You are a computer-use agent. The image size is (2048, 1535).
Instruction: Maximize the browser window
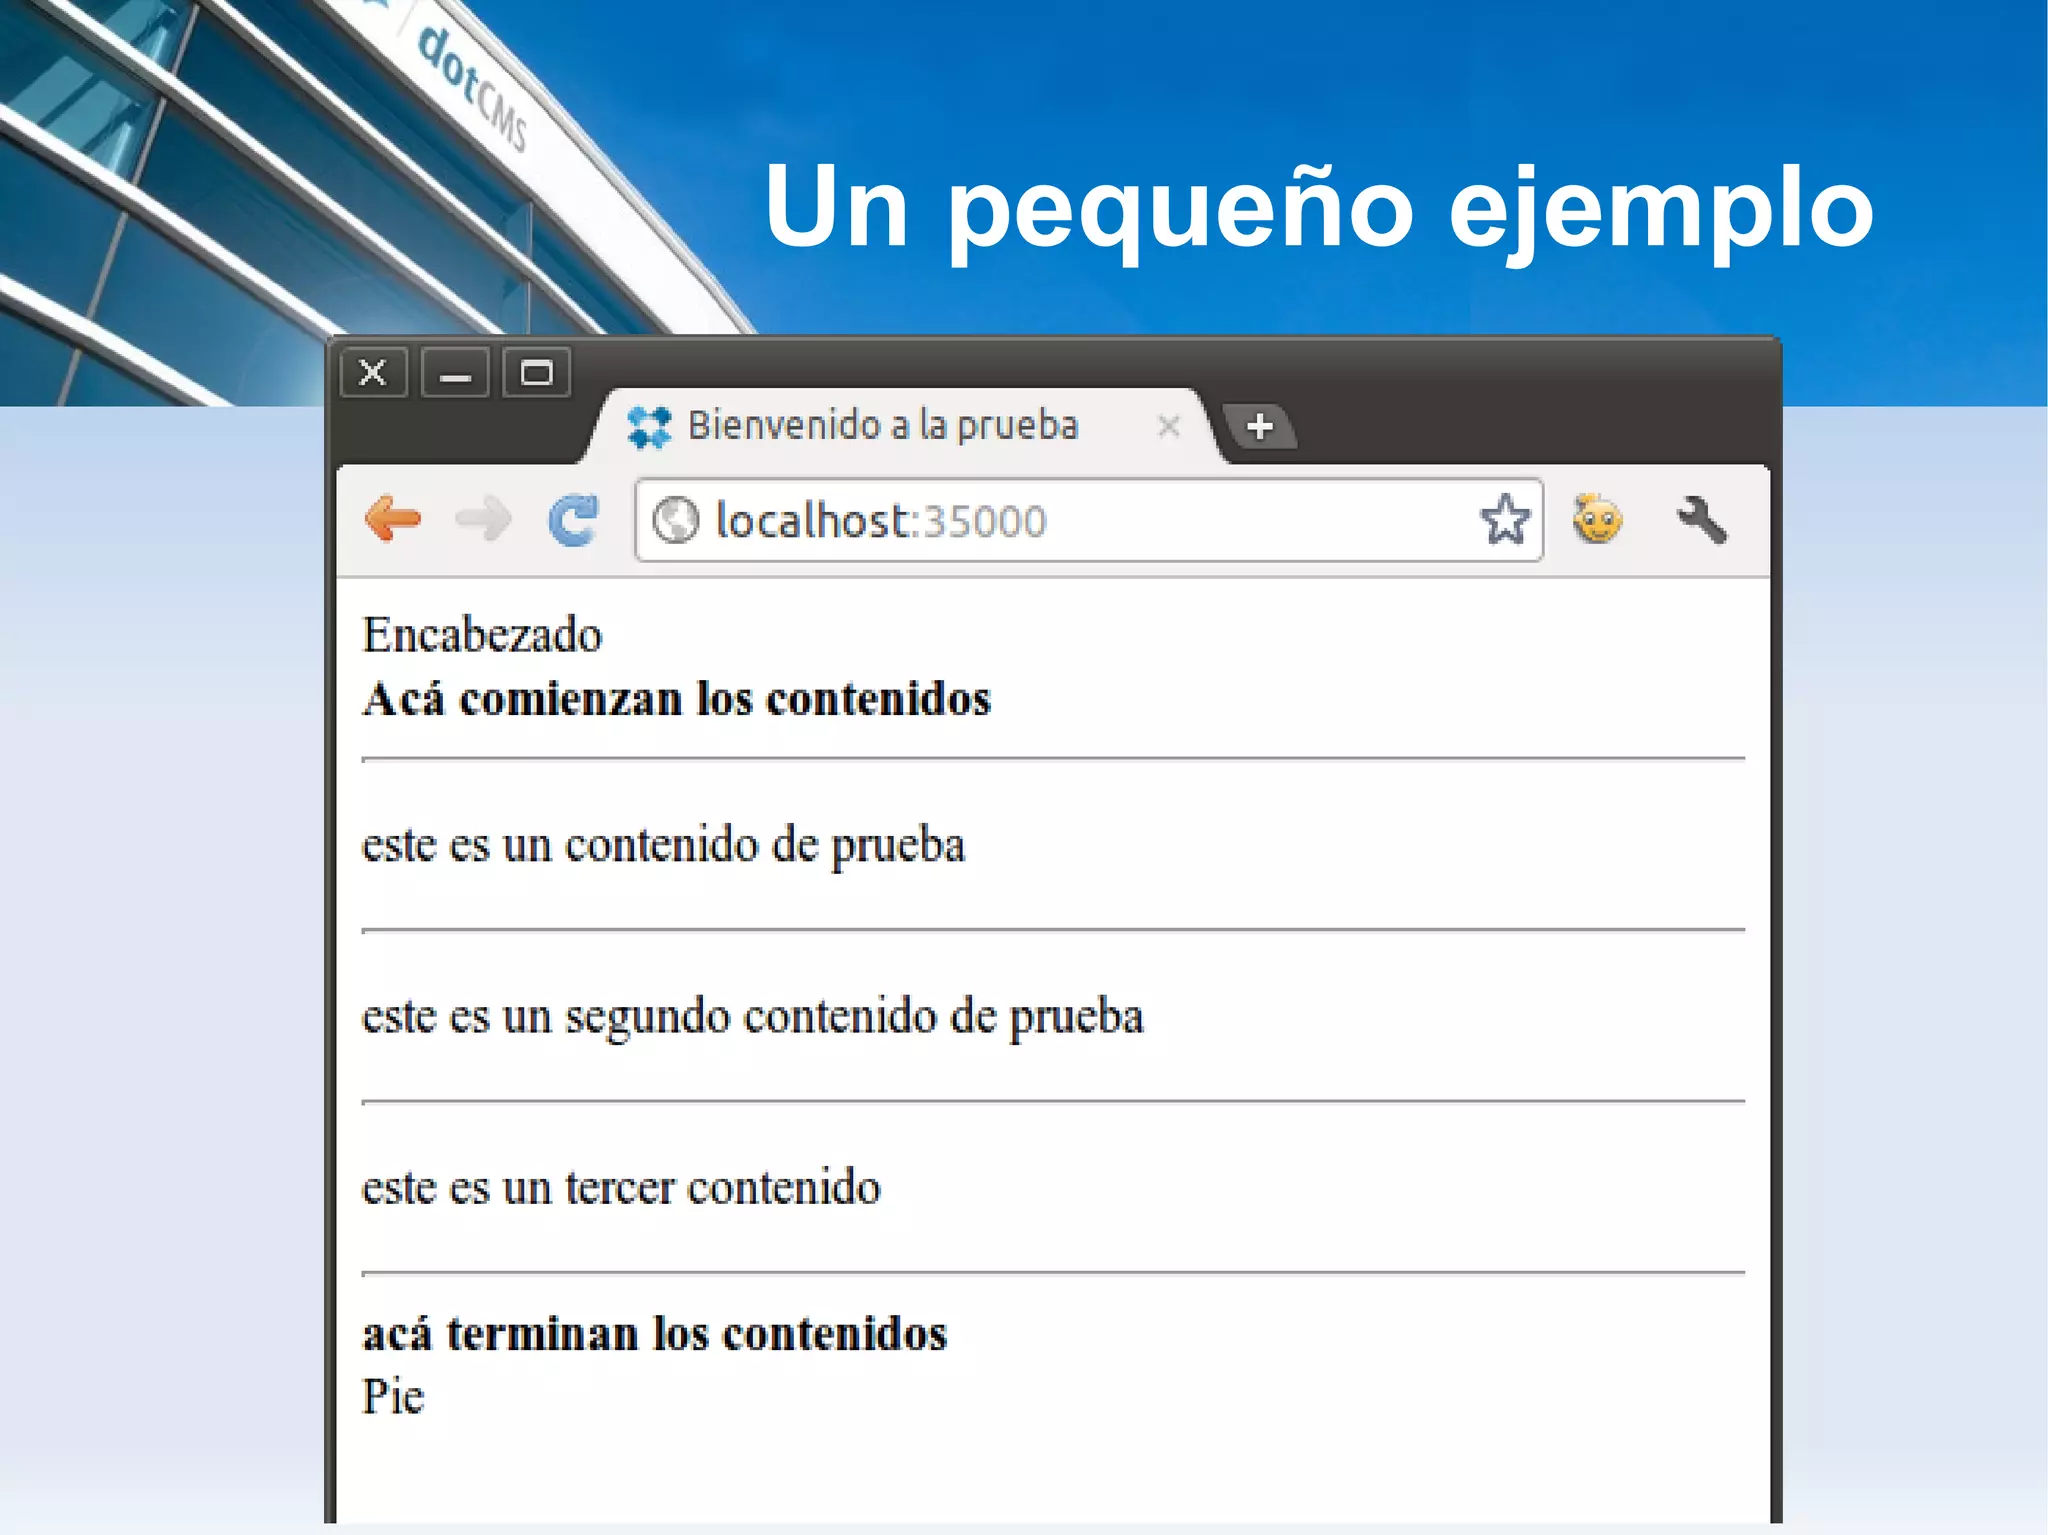537,373
